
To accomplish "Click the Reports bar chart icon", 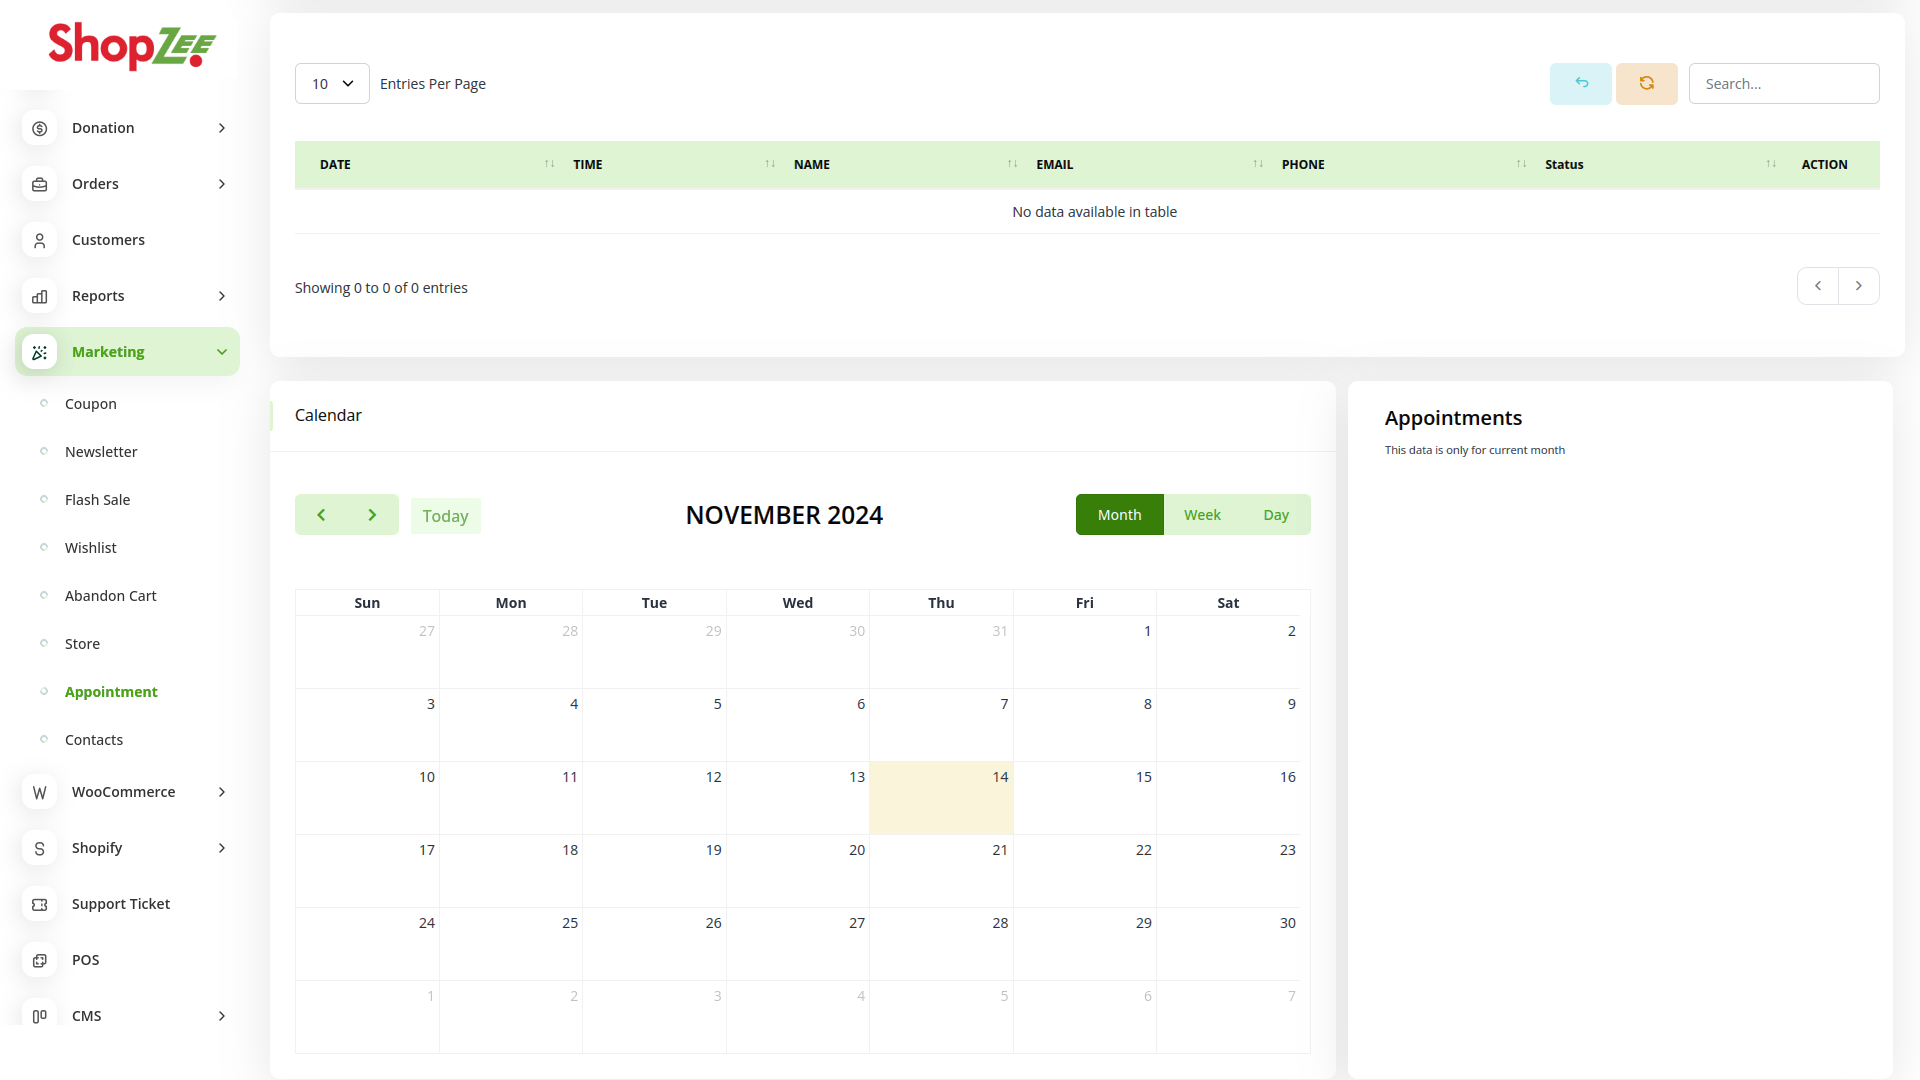I will coord(40,296).
